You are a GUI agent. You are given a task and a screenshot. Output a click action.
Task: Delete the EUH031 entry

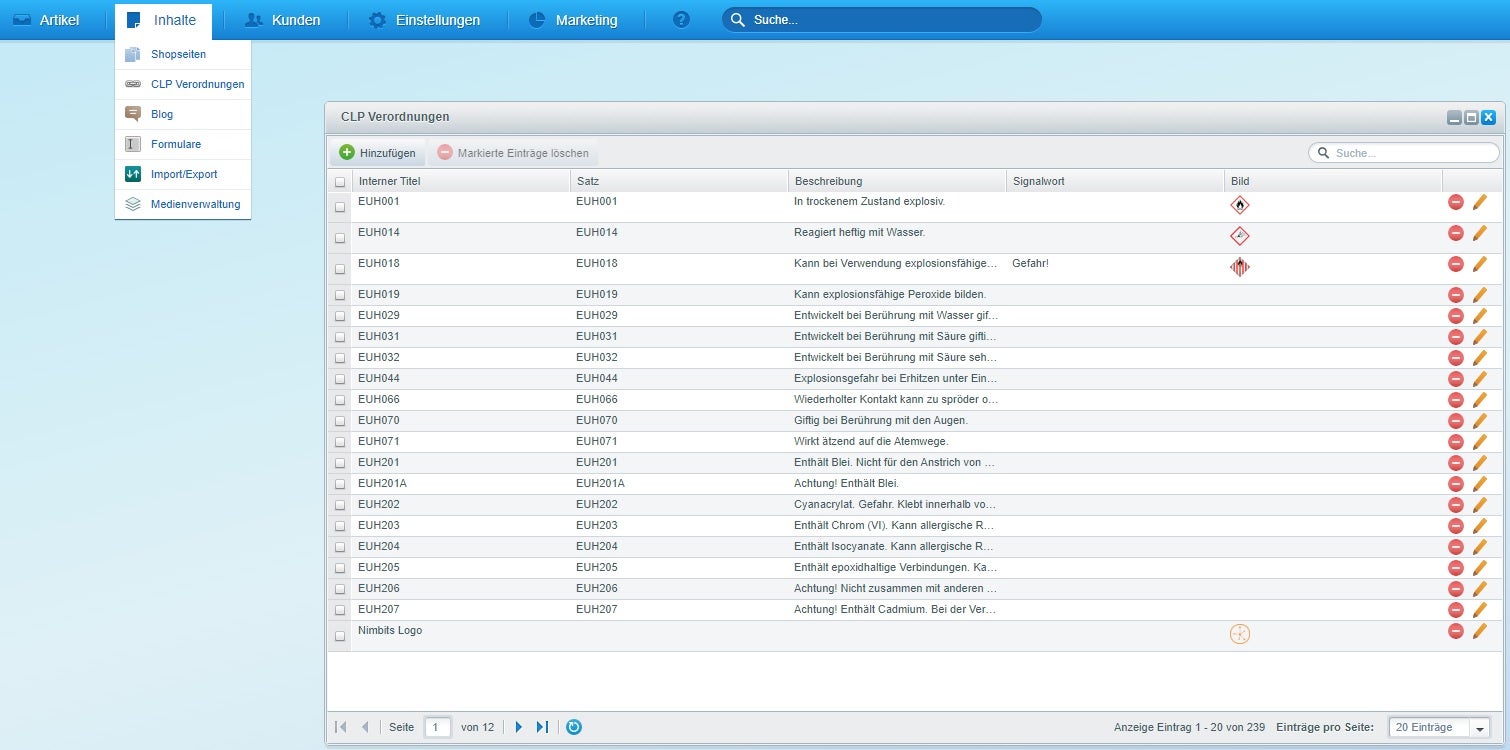(1456, 337)
